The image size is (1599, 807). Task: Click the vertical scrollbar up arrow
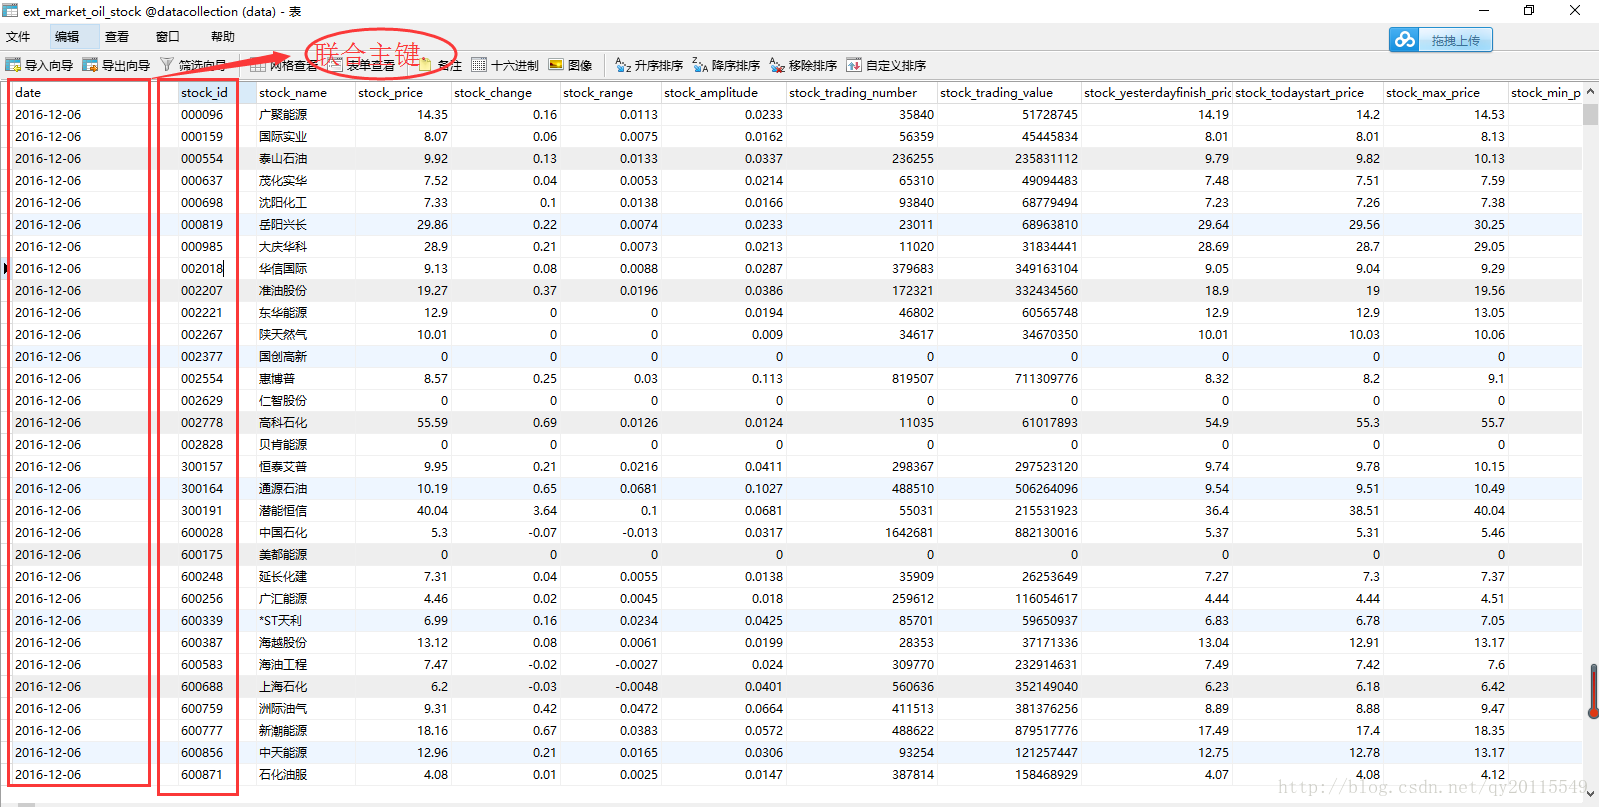[x=1590, y=92]
